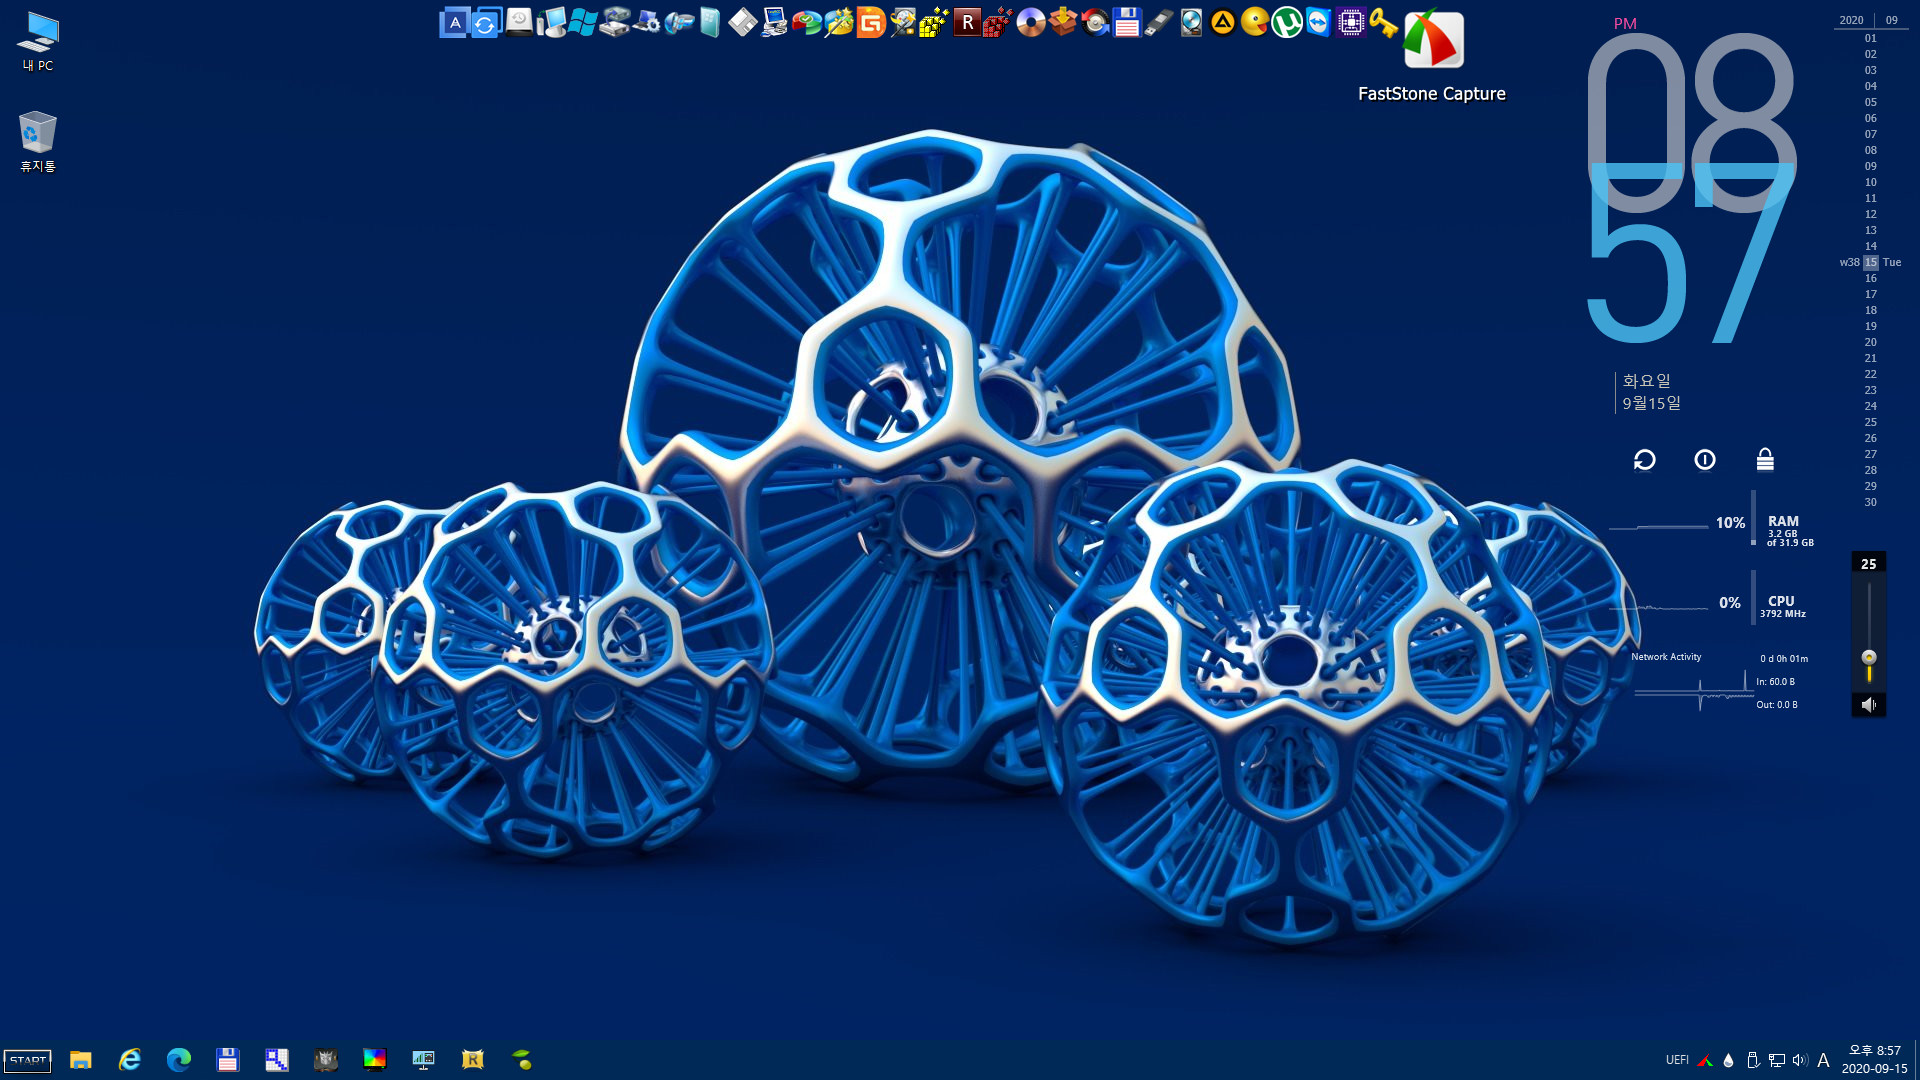Open the blue-white grid taskbar icon
This screenshot has width=1920, height=1080.
(x=277, y=1060)
